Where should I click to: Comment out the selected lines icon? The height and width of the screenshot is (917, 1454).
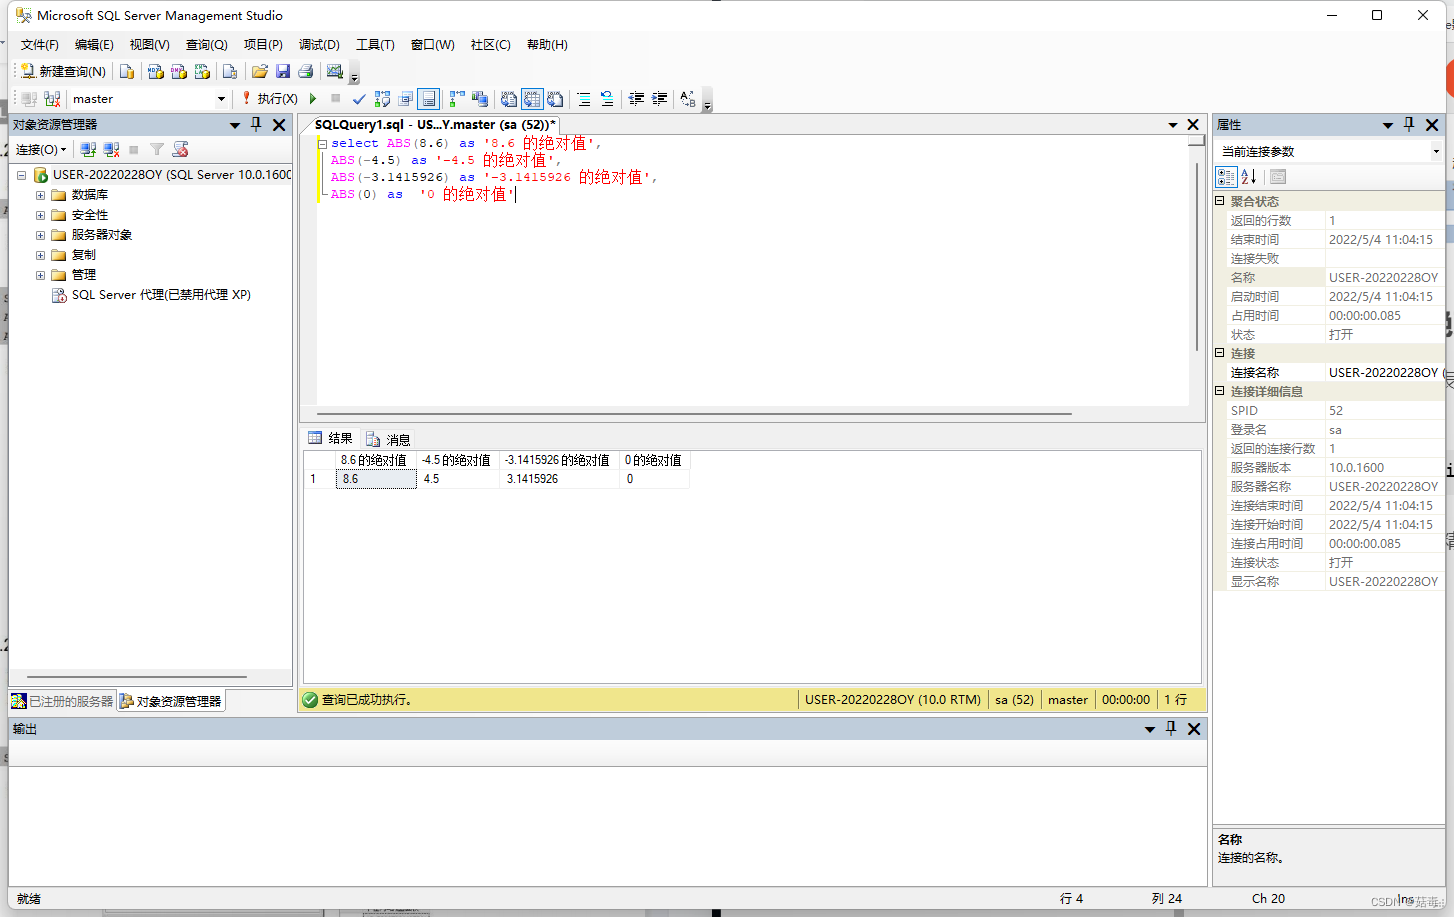tap(584, 99)
